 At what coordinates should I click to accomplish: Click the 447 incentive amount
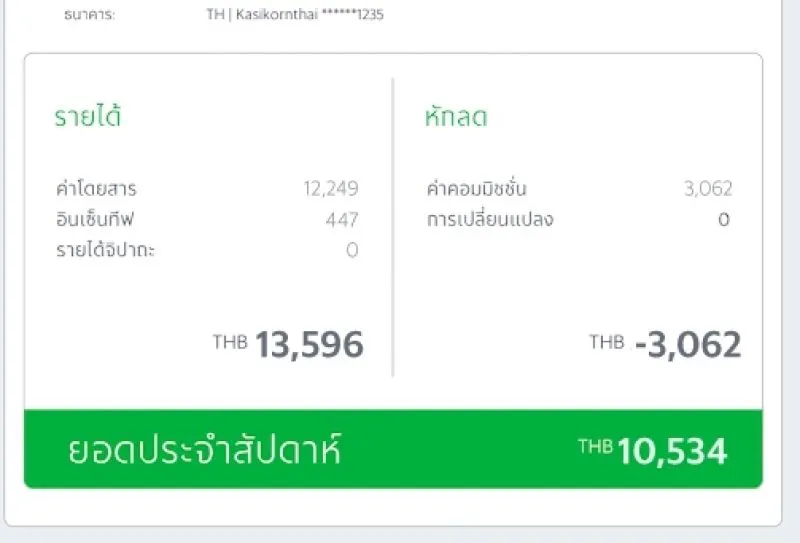(x=341, y=219)
